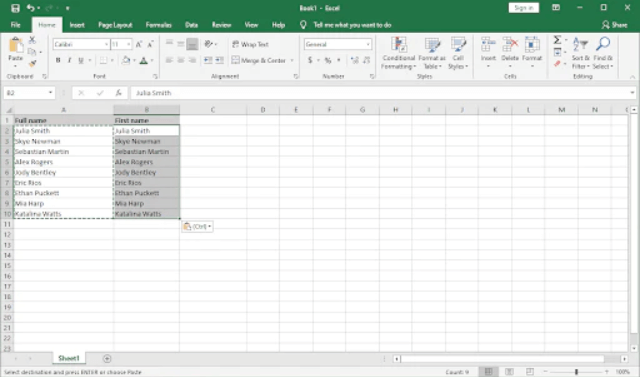
Task: Open the Merge & Center dropdown arrow
Action: pyautogui.click(x=292, y=61)
